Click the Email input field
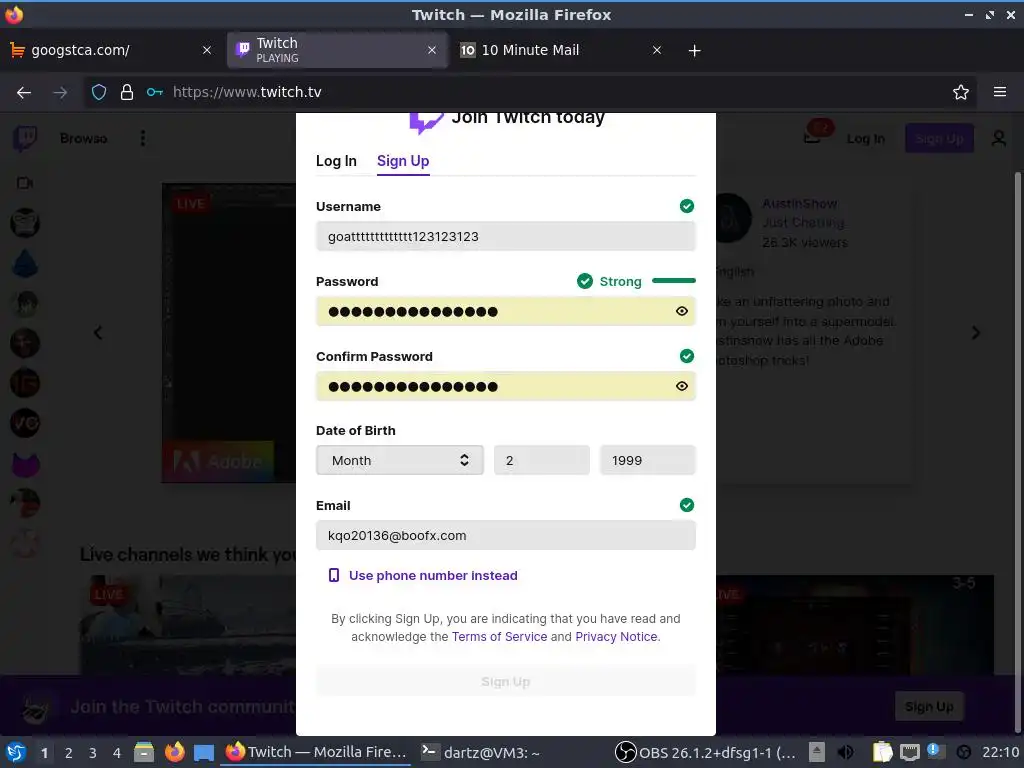 [505, 536]
